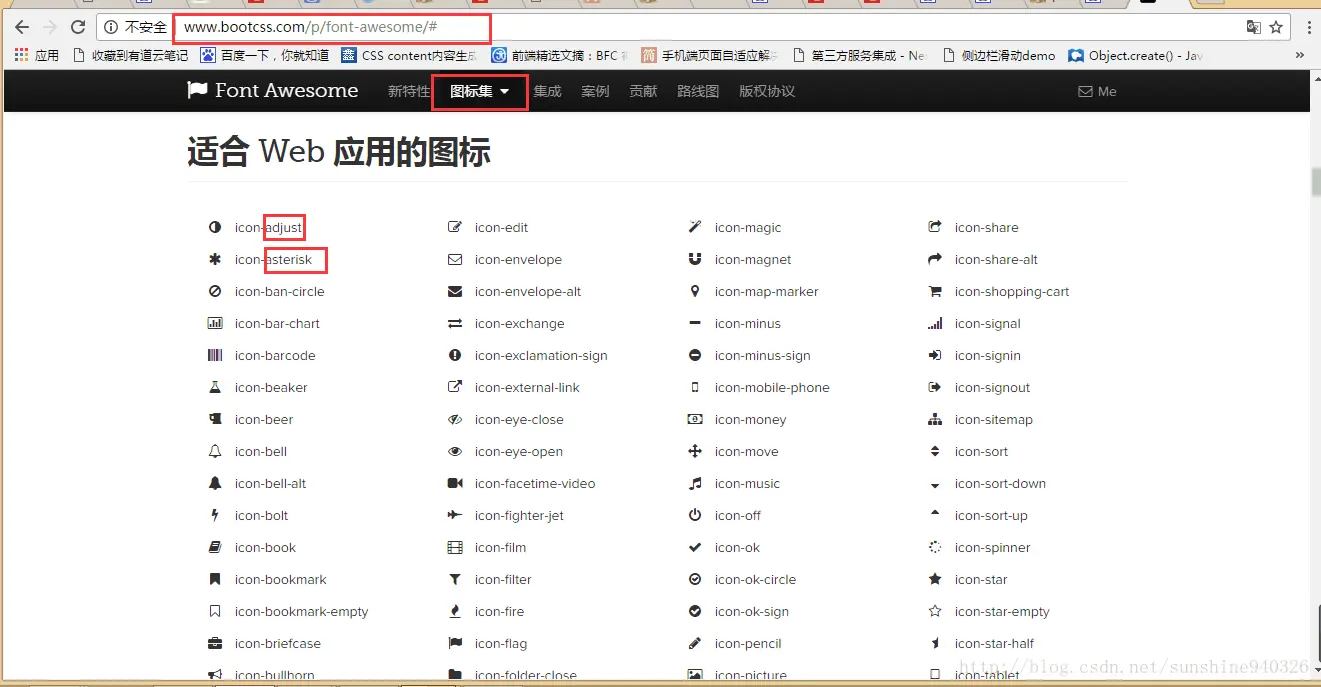Click the outlined bell icon beside icon-bell
Viewport: 1321px width, 687px height.
tap(214, 451)
